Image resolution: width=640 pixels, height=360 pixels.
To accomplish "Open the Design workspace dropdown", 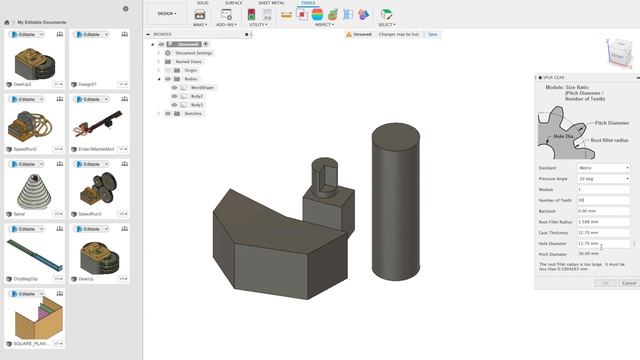I will coord(167,13).
